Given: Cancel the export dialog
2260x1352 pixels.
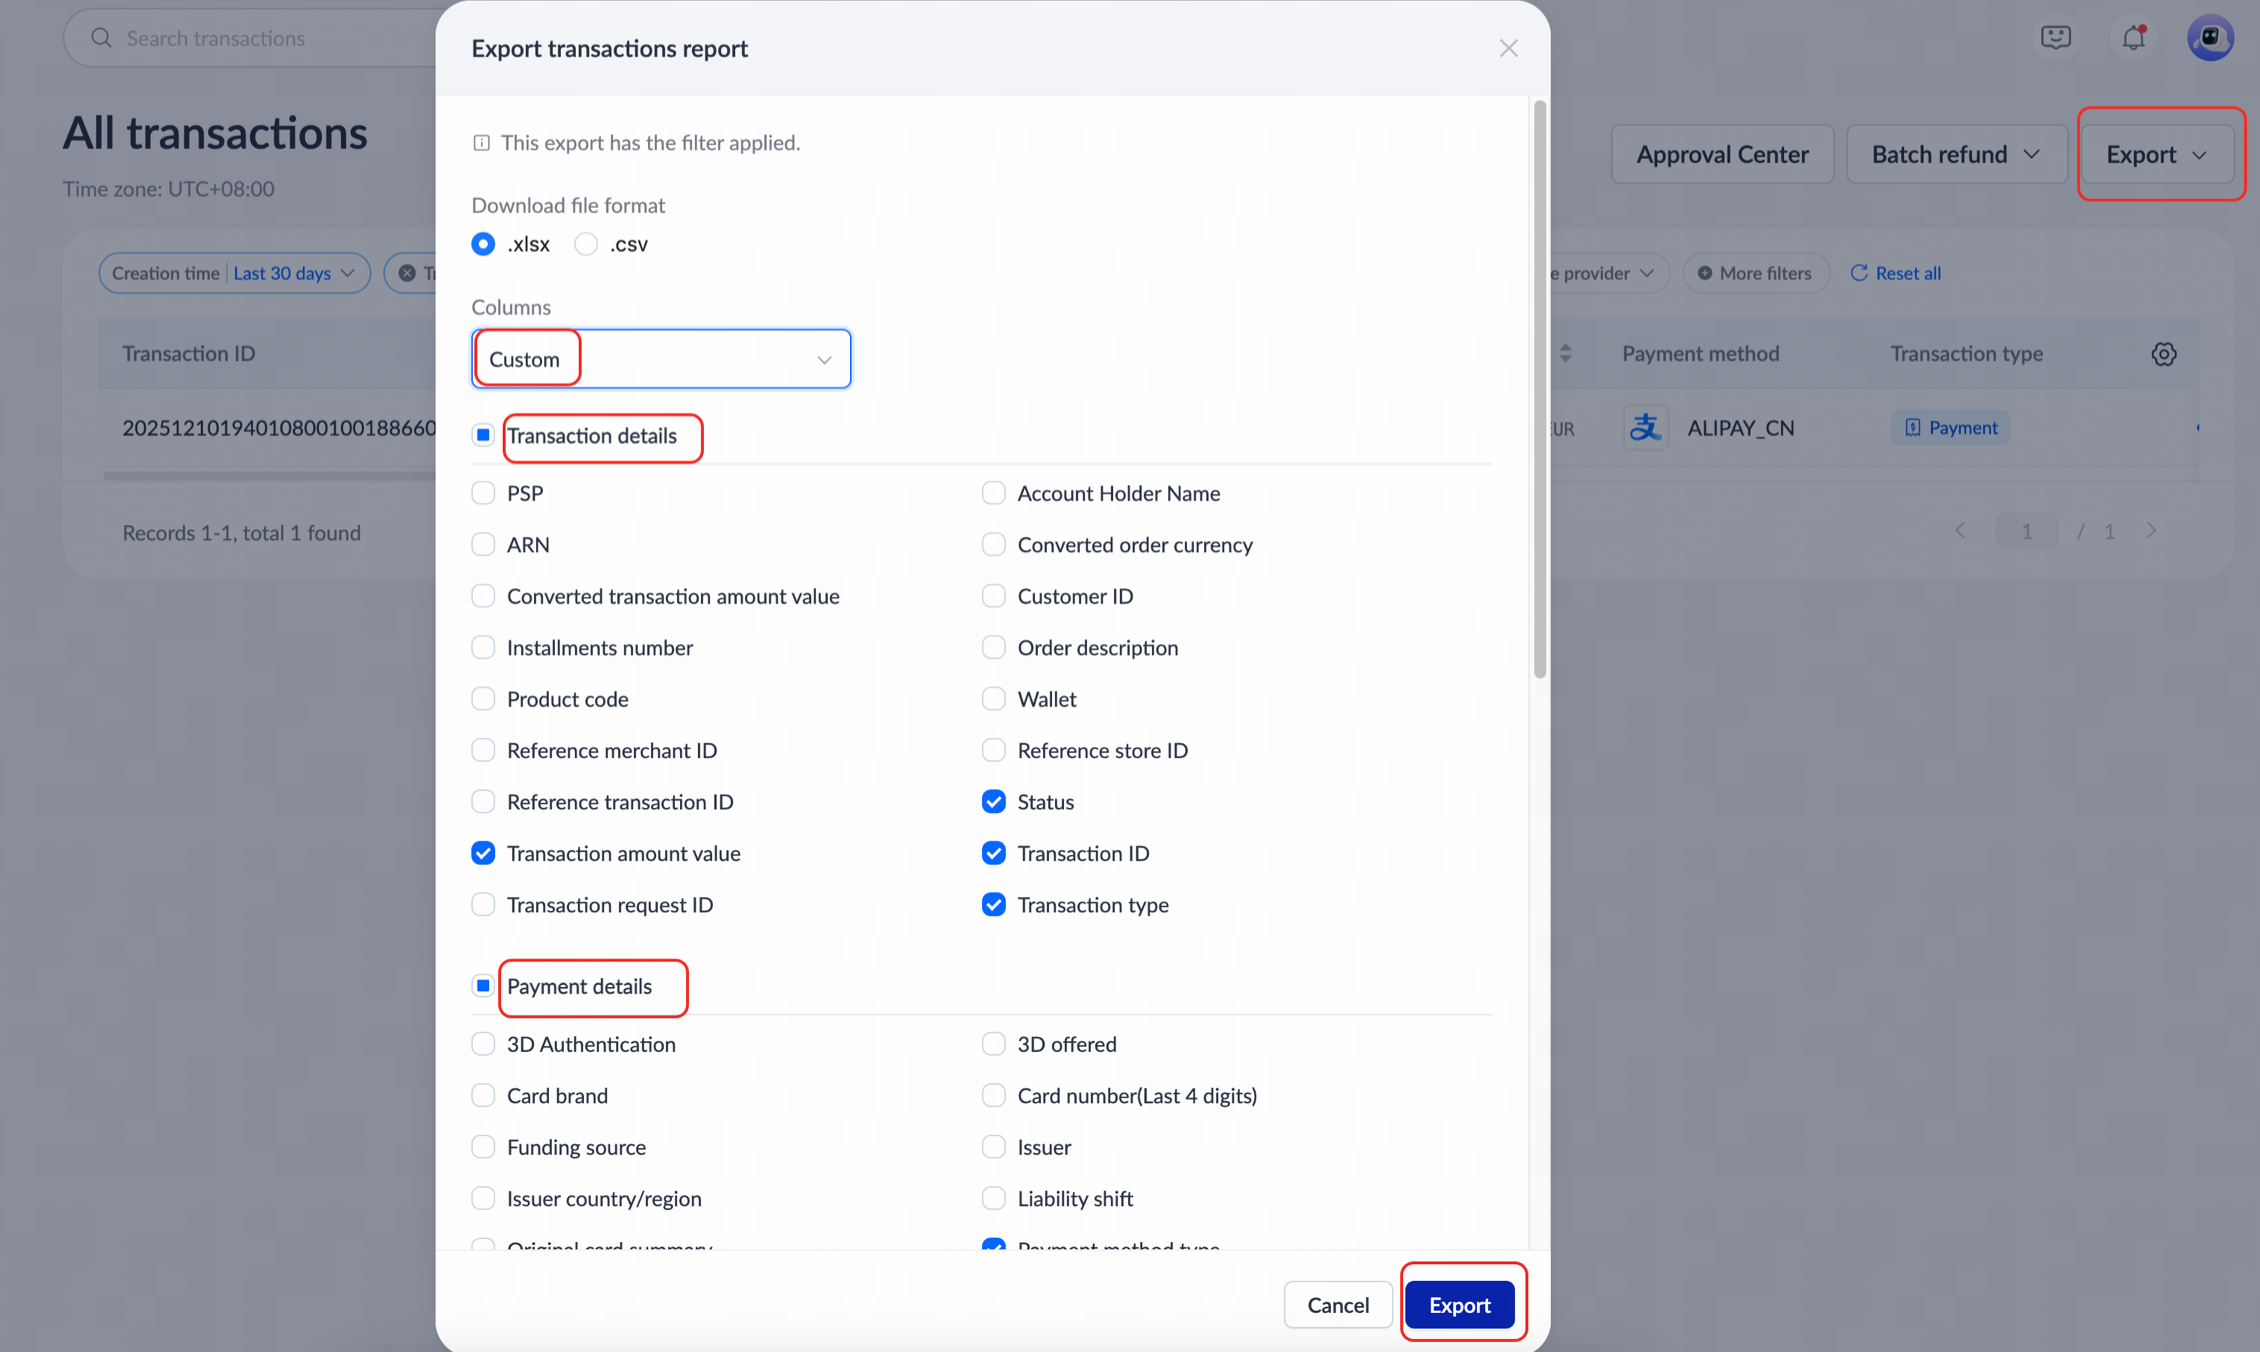Looking at the screenshot, I should click(x=1338, y=1305).
